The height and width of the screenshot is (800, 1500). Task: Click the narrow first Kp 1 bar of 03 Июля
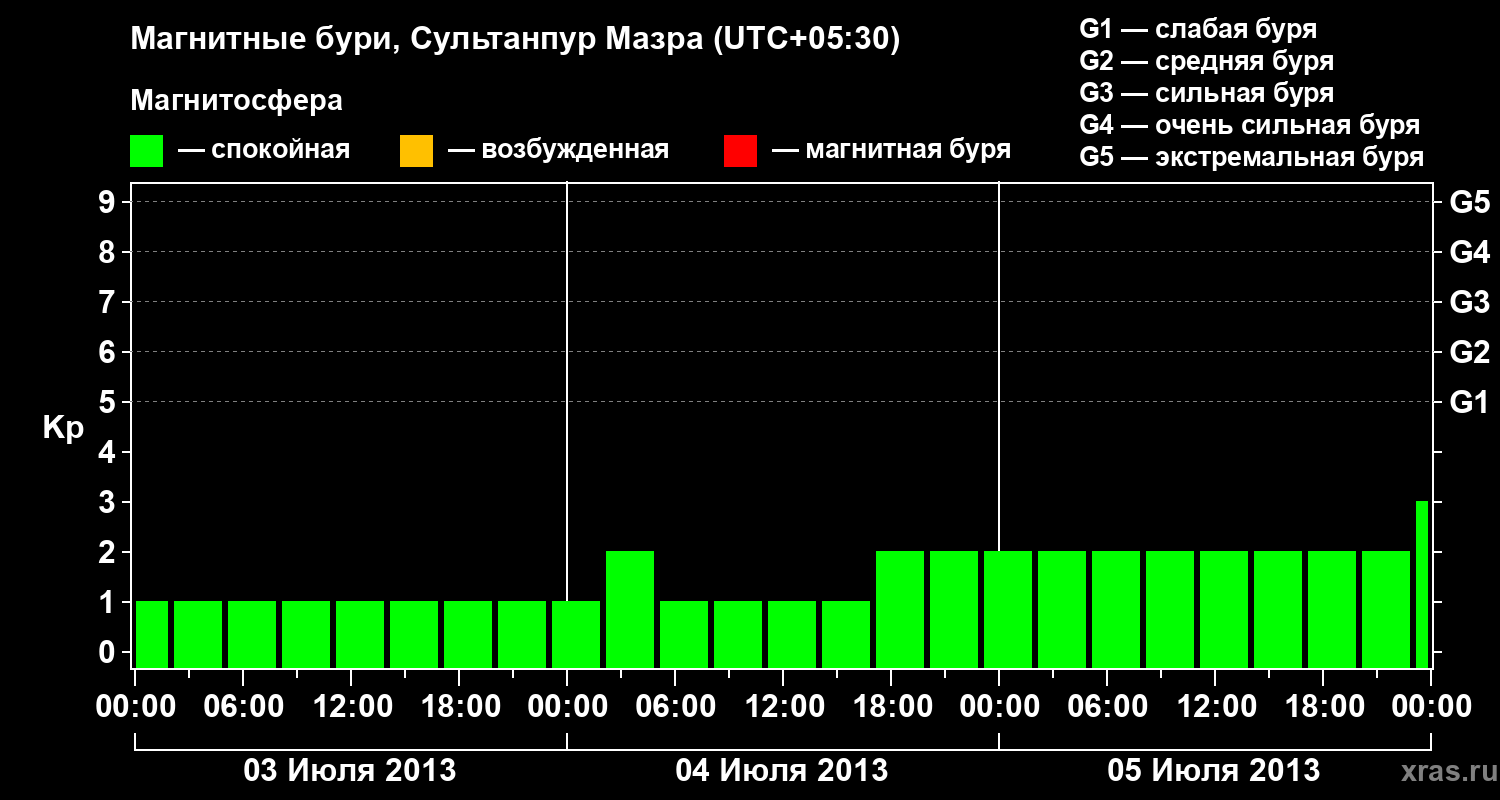[152, 634]
